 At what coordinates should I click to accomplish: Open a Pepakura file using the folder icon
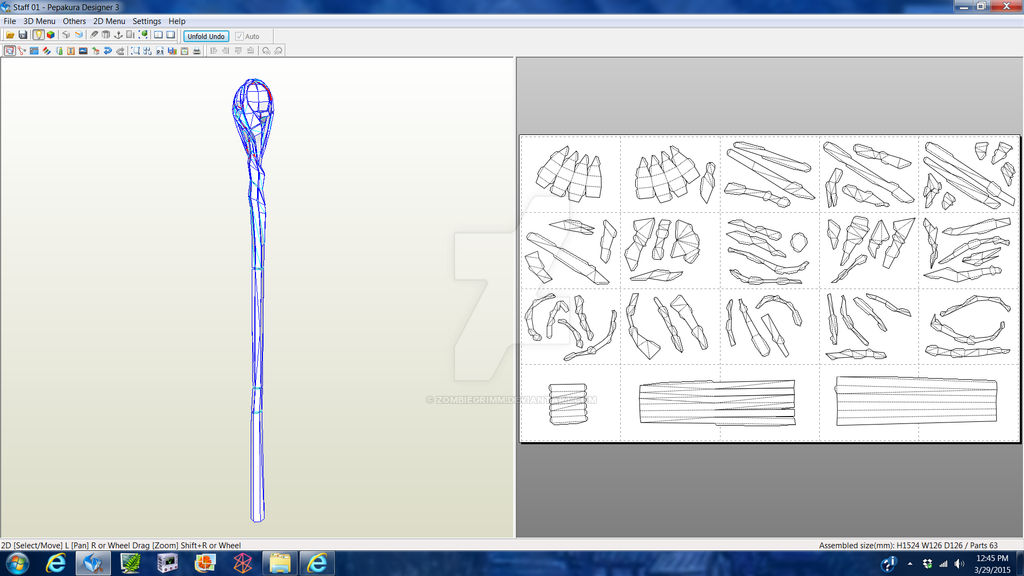pyautogui.click(x=9, y=34)
